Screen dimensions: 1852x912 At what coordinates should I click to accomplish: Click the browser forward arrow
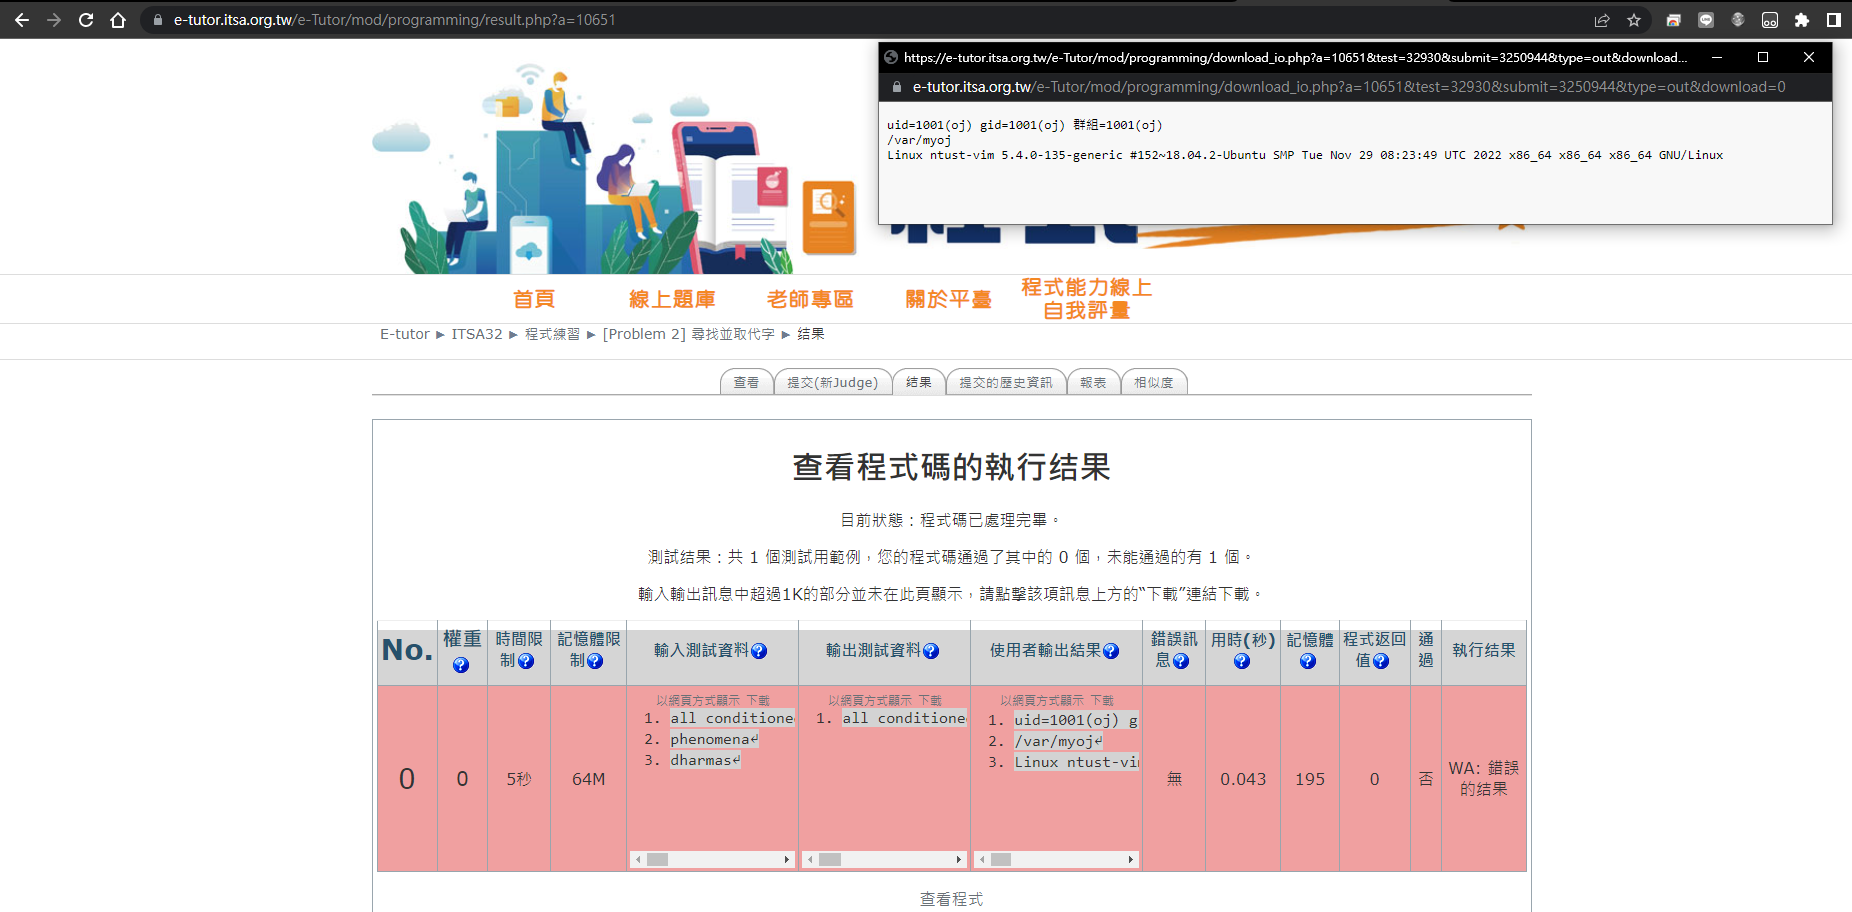pyautogui.click(x=54, y=20)
